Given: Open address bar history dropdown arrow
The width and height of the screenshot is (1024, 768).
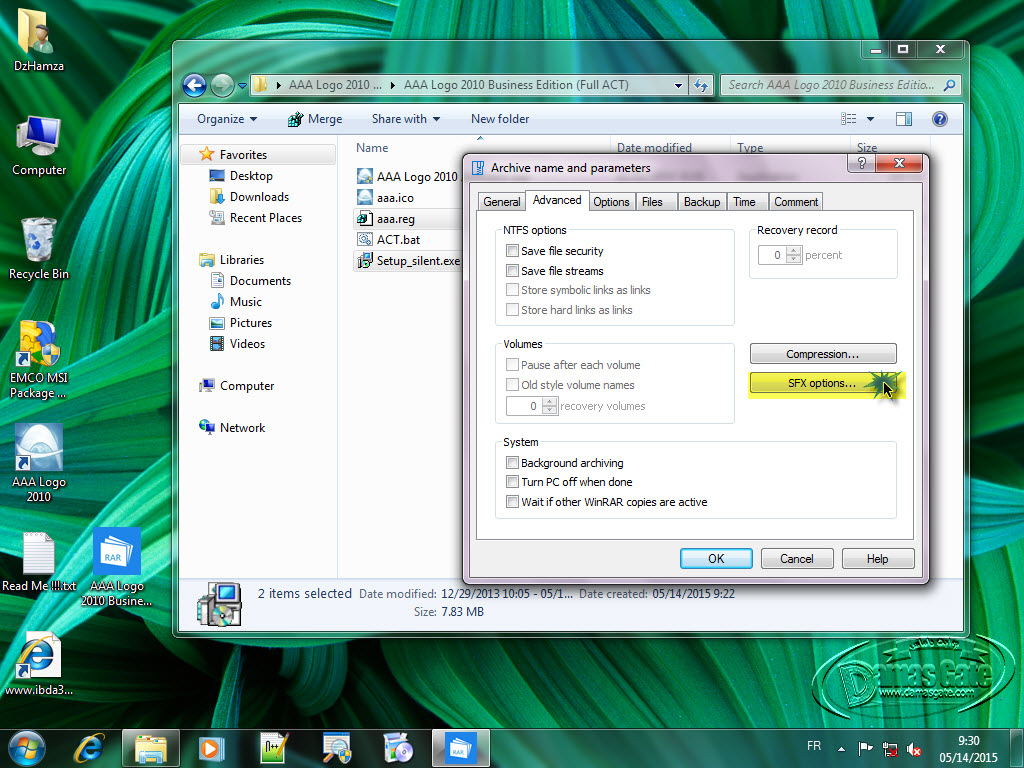Looking at the screenshot, I should coord(678,86).
